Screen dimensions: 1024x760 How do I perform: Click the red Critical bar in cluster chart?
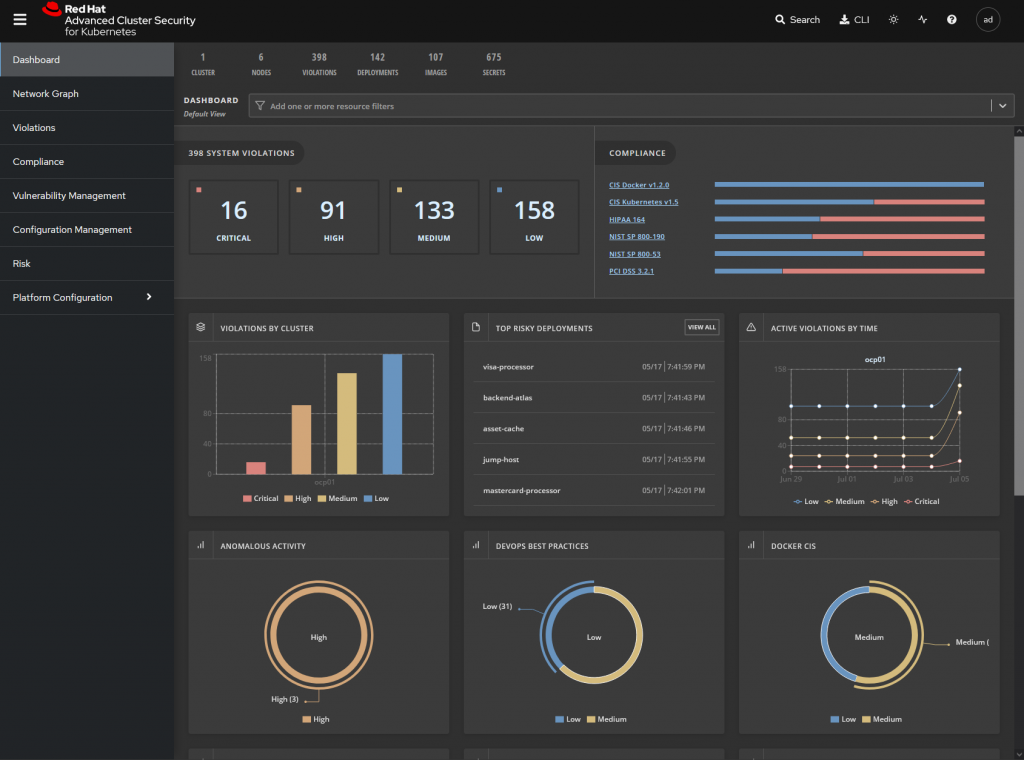pos(256,468)
